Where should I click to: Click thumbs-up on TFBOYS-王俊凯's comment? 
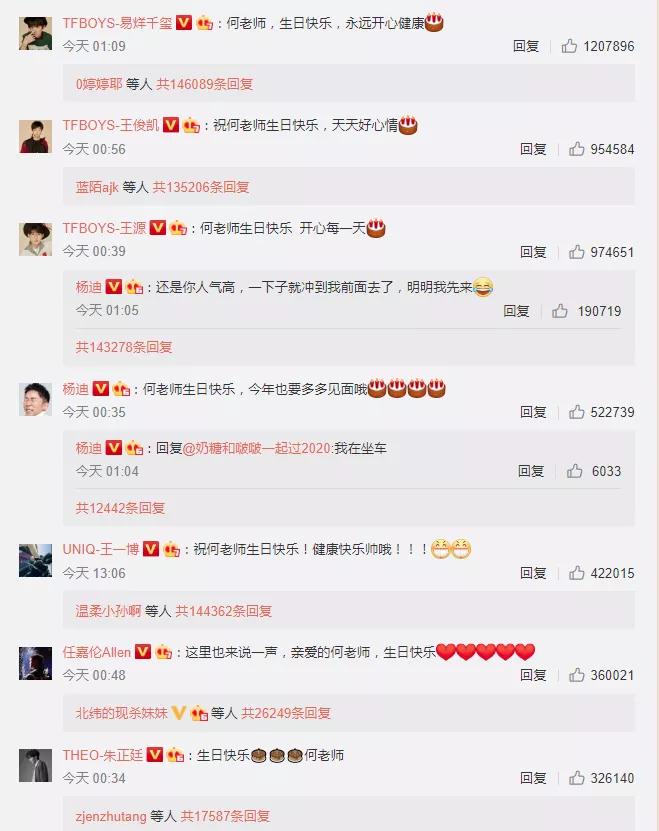pos(577,149)
